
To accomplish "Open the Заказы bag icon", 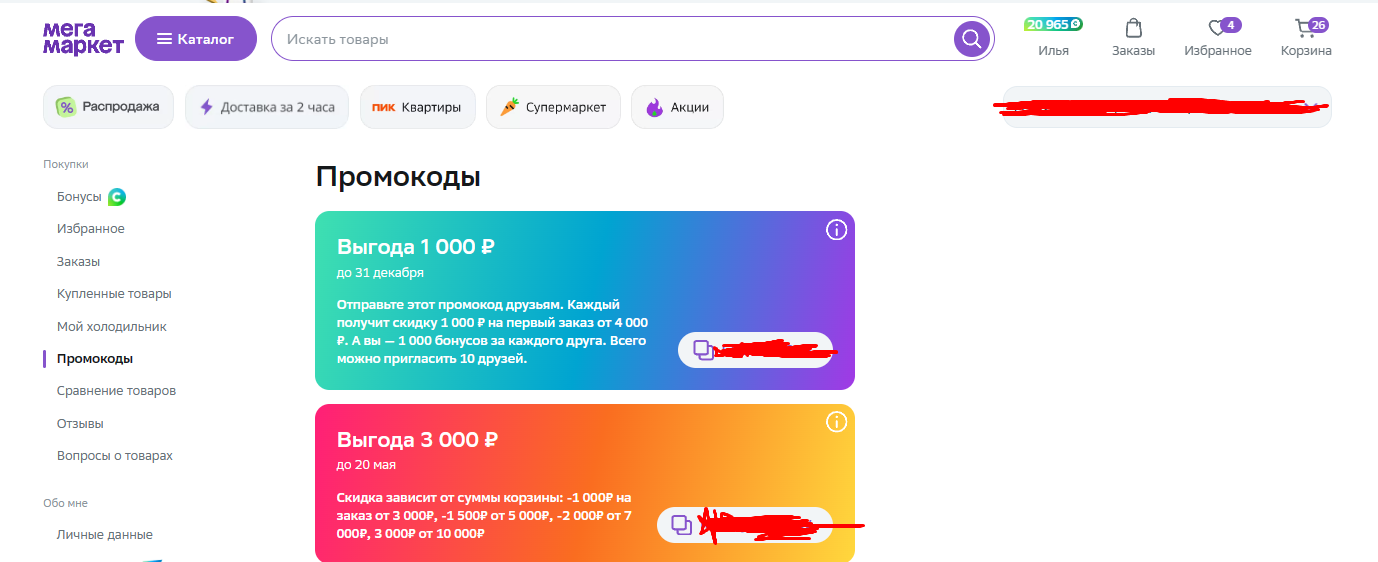I will pos(1133,28).
